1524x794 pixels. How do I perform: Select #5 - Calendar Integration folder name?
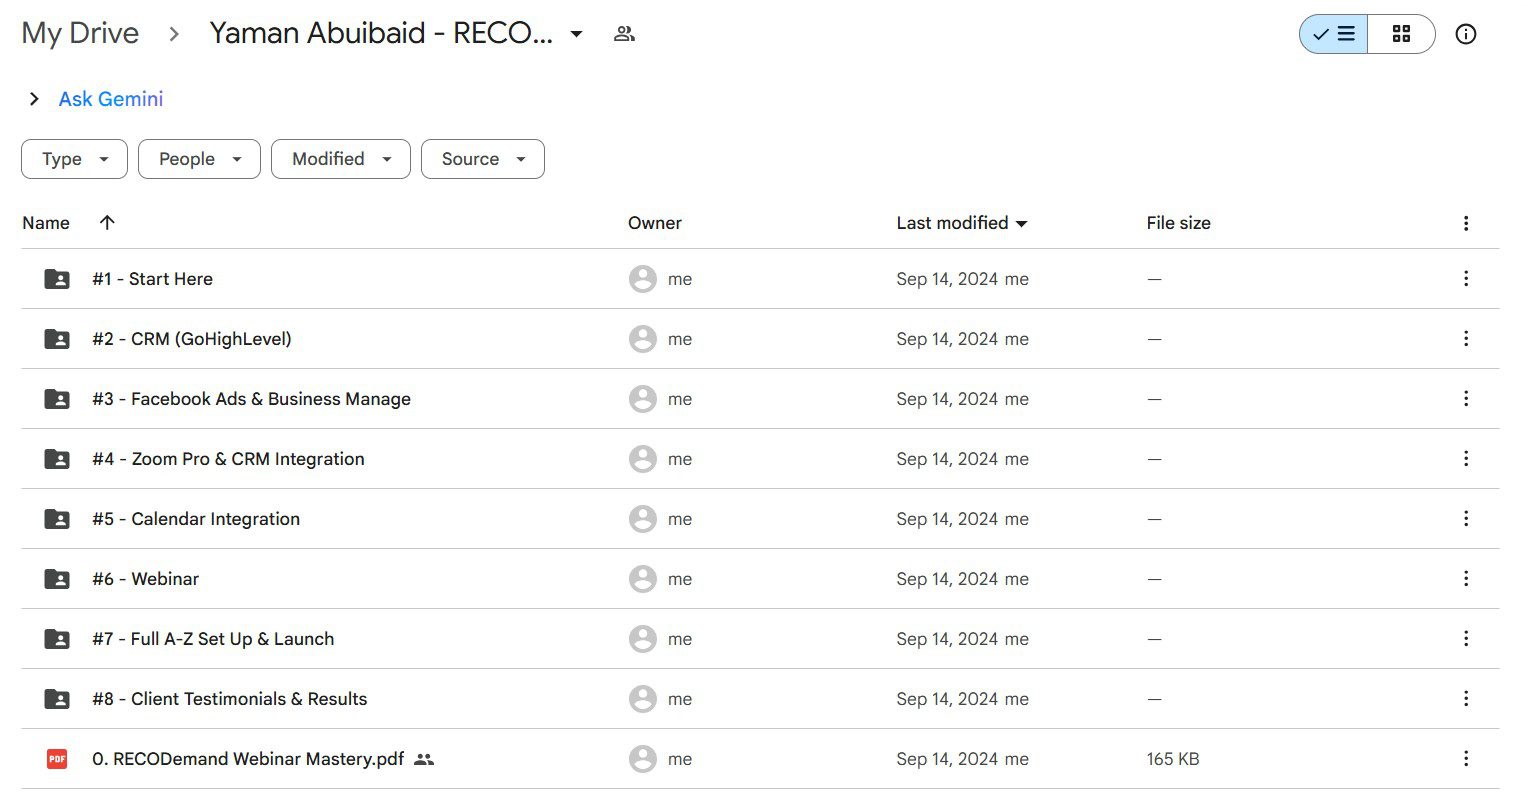coord(196,519)
